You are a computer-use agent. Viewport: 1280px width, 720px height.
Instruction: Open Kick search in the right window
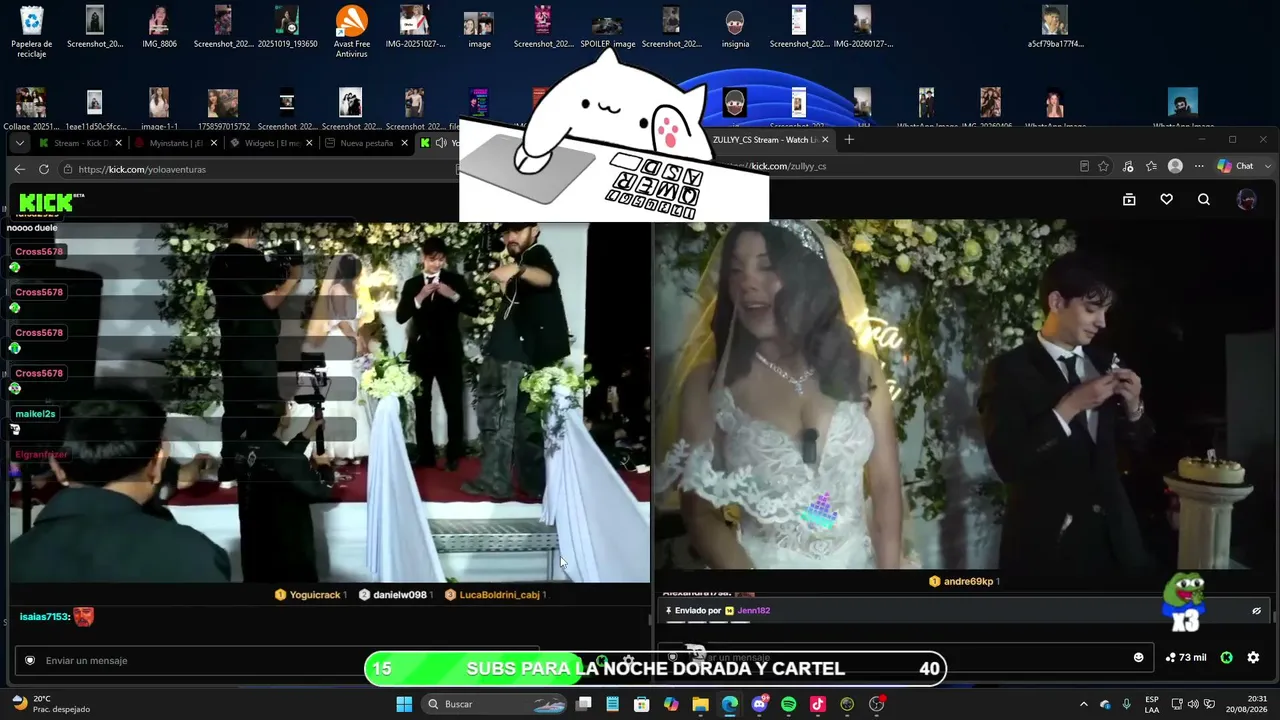pyautogui.click(x=1204, y=200)
